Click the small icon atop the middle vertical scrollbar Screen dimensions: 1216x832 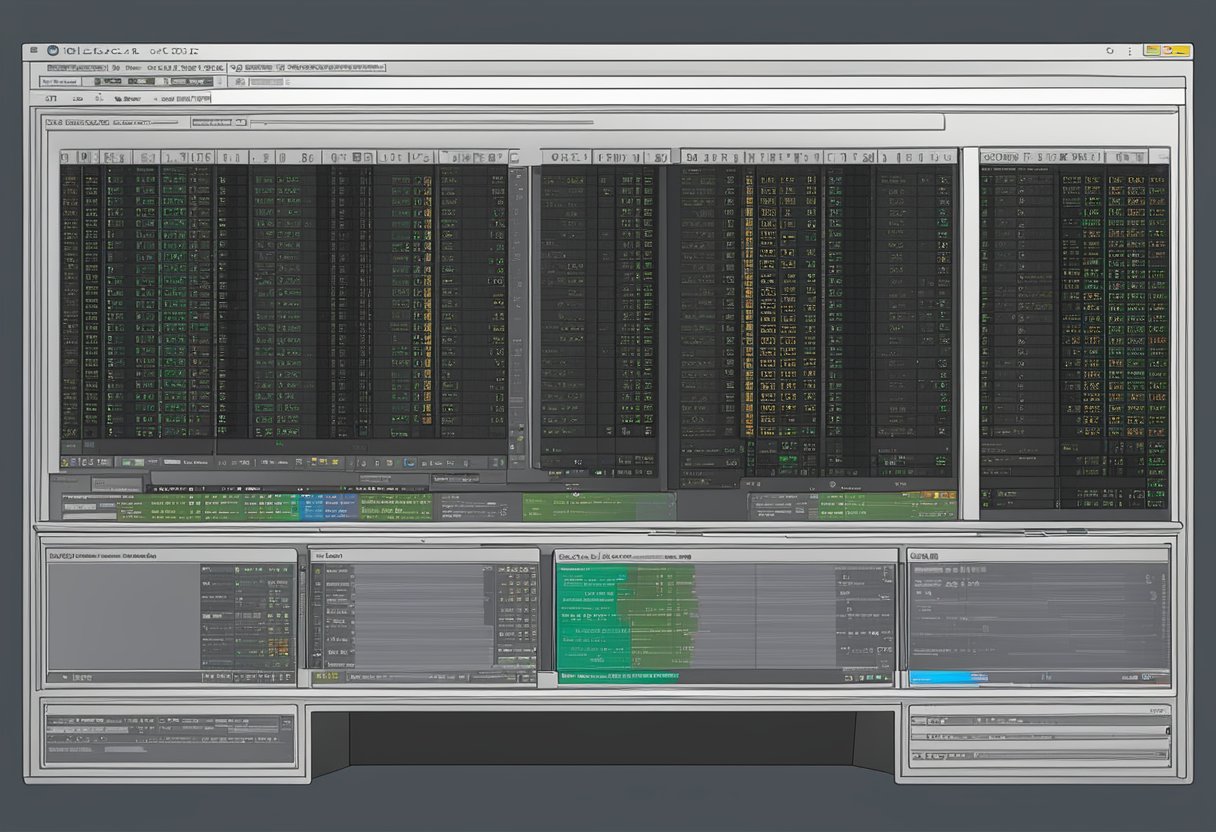(514, 157)
